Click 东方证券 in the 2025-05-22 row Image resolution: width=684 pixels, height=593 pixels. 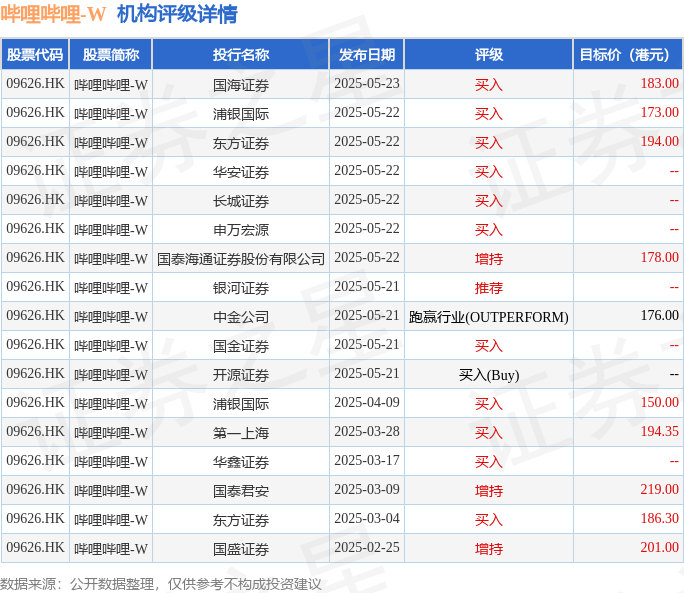click(241, 143)
